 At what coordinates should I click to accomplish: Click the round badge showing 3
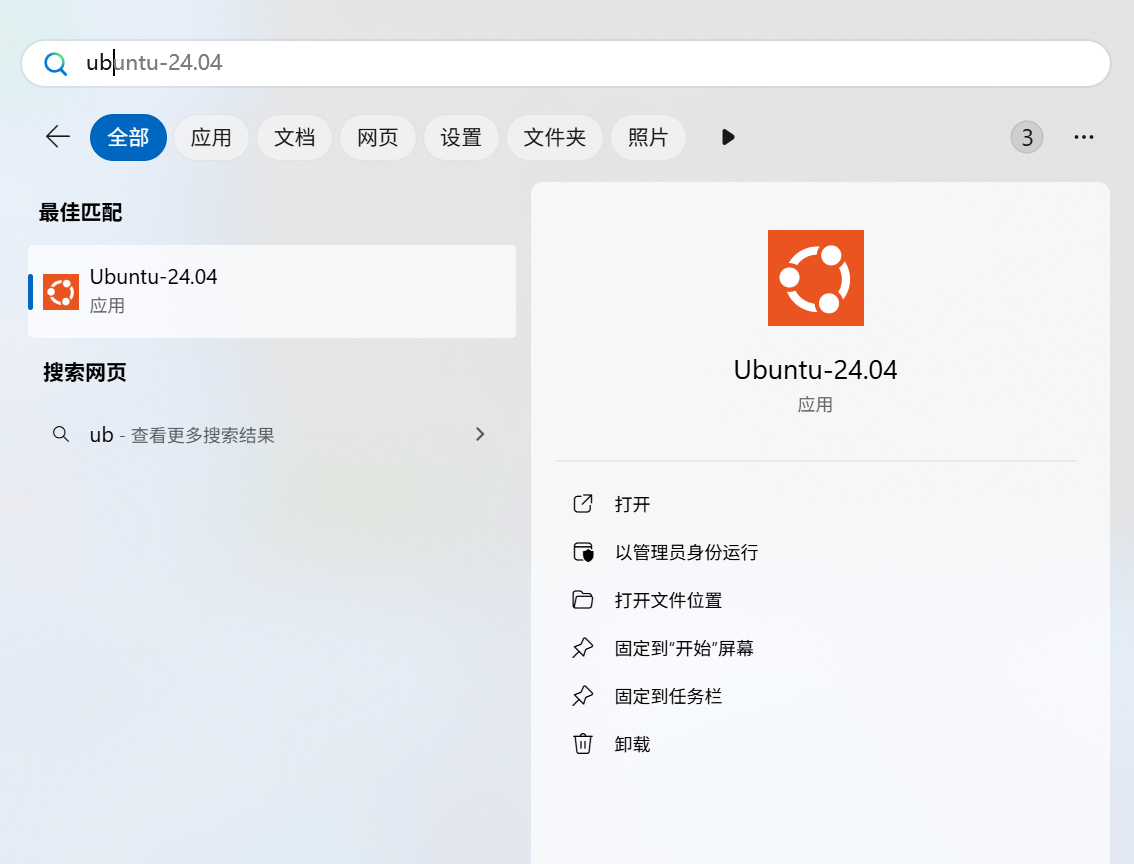[1027, 137]
